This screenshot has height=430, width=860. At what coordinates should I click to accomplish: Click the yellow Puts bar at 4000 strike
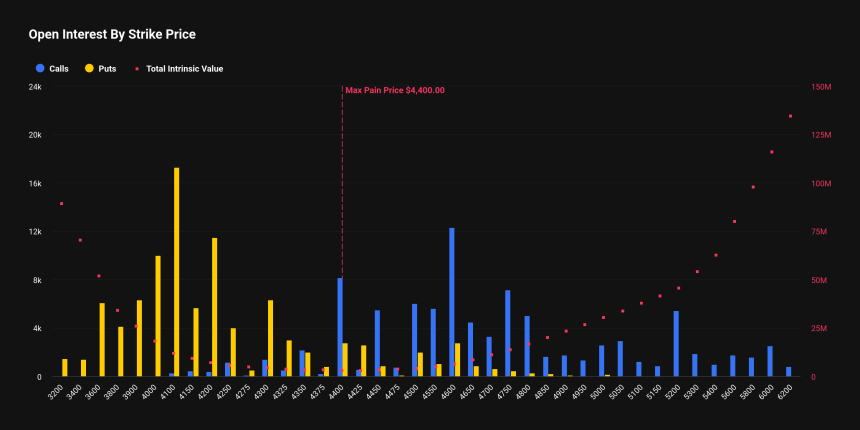click(x=158, y=316)
